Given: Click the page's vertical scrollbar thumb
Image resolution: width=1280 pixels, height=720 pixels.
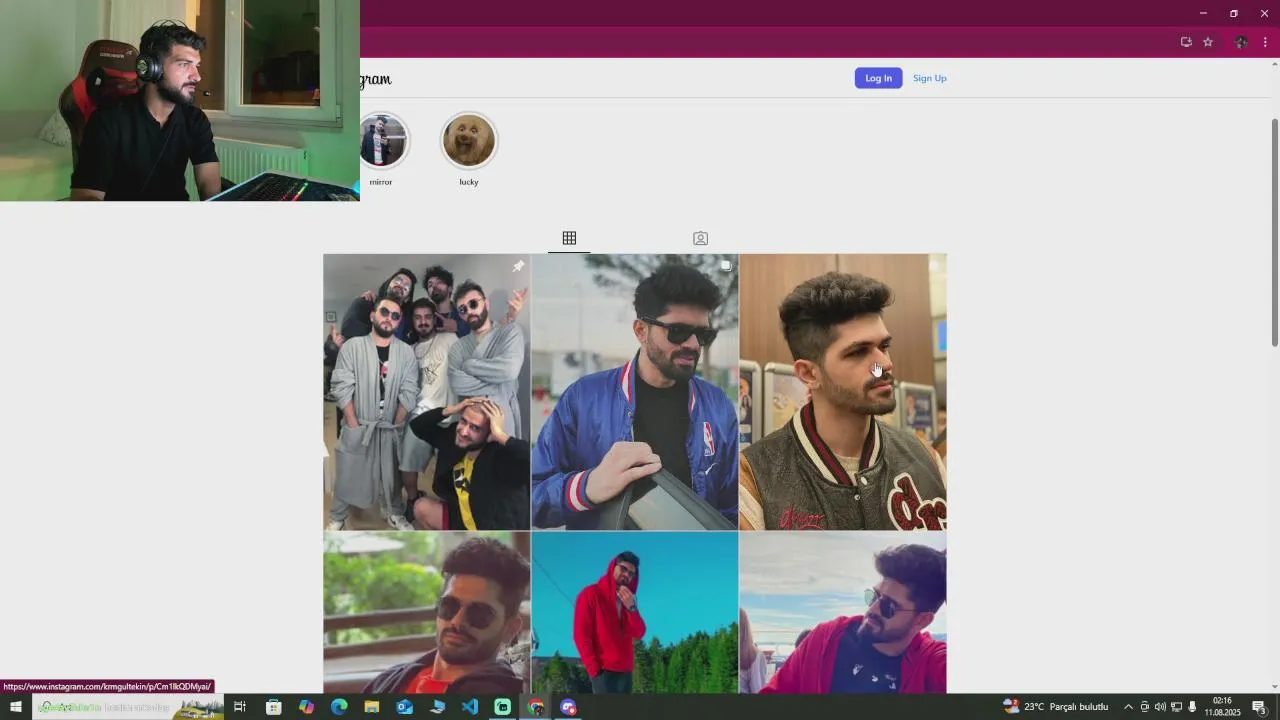Looking at the screenshot, I should coord(1274,232).
